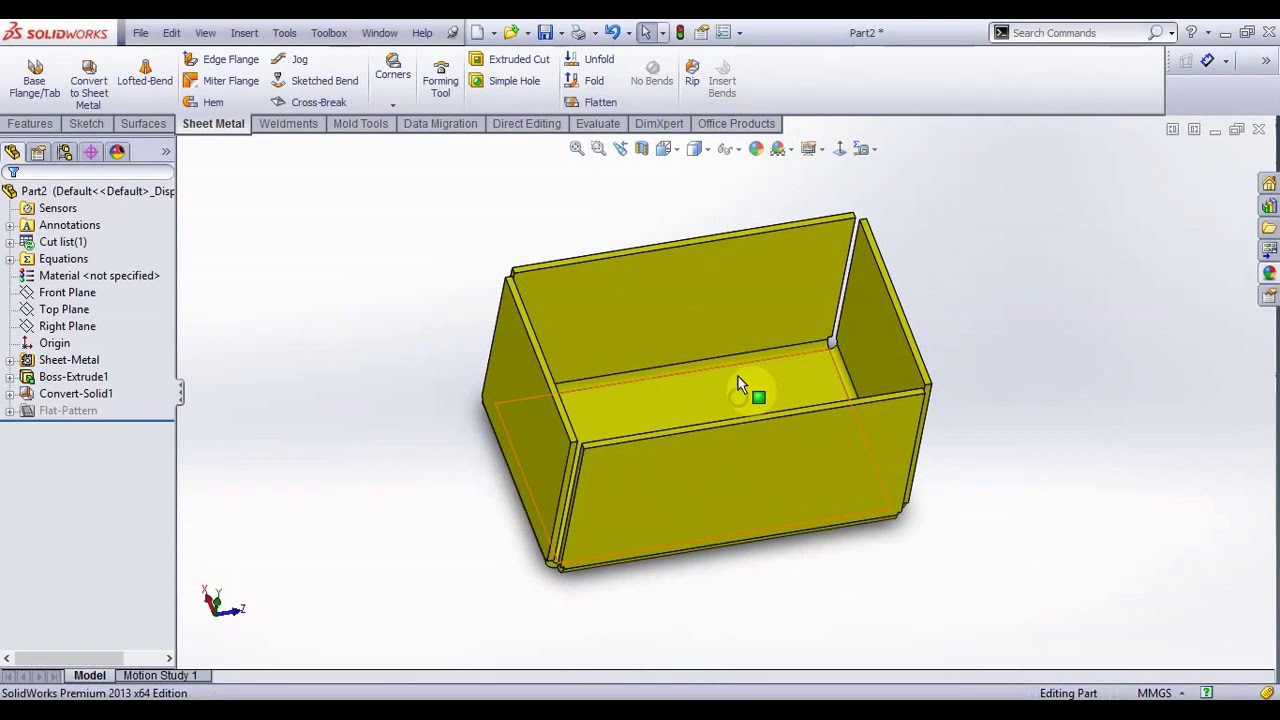Image resolution: width=1280 pixels, height=720 pixels.
Task: Switch to the Evaluate tab
Action: [x=598, y=124]
